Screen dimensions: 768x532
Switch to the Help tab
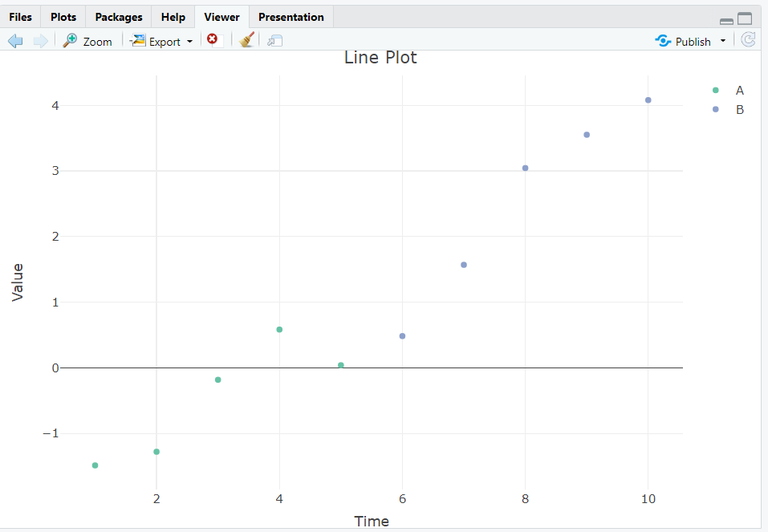[173, 17]
